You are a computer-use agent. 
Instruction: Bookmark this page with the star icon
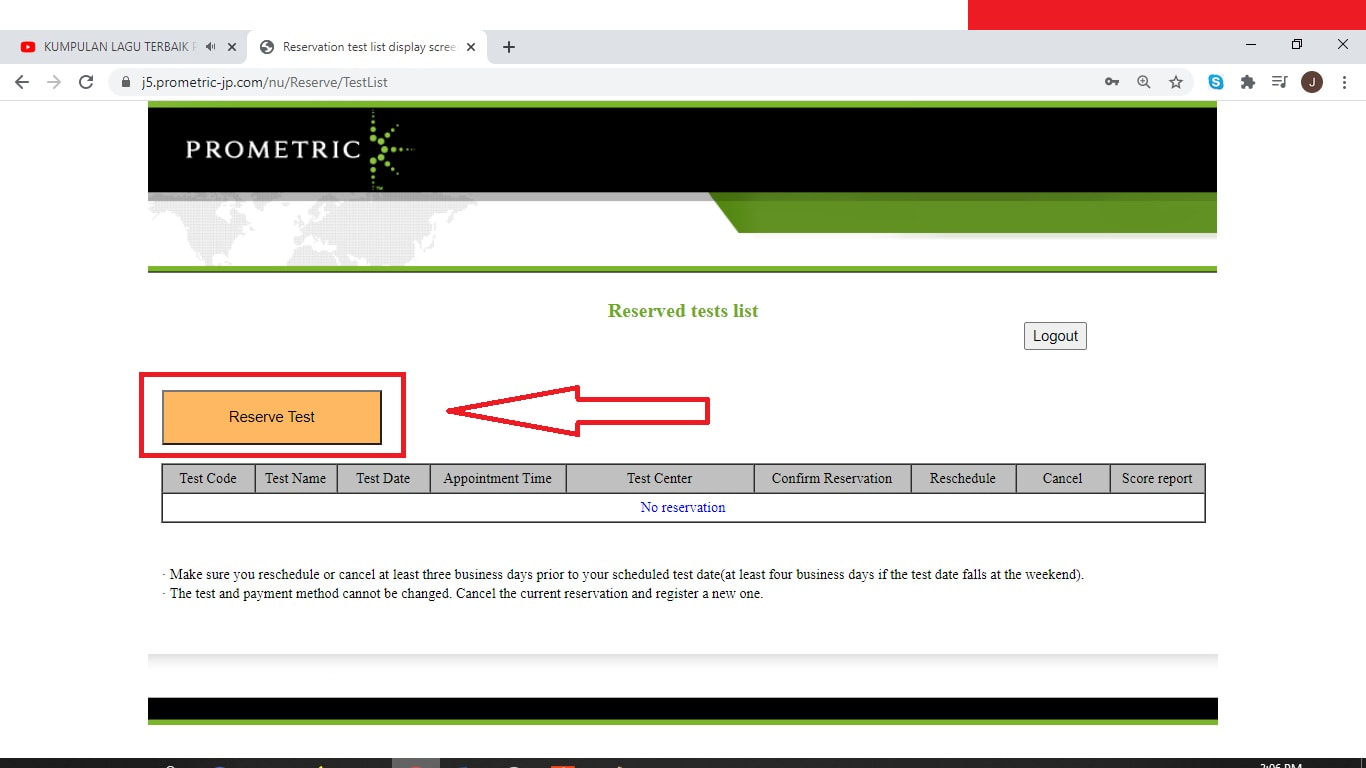click(x=1176, y=82)
